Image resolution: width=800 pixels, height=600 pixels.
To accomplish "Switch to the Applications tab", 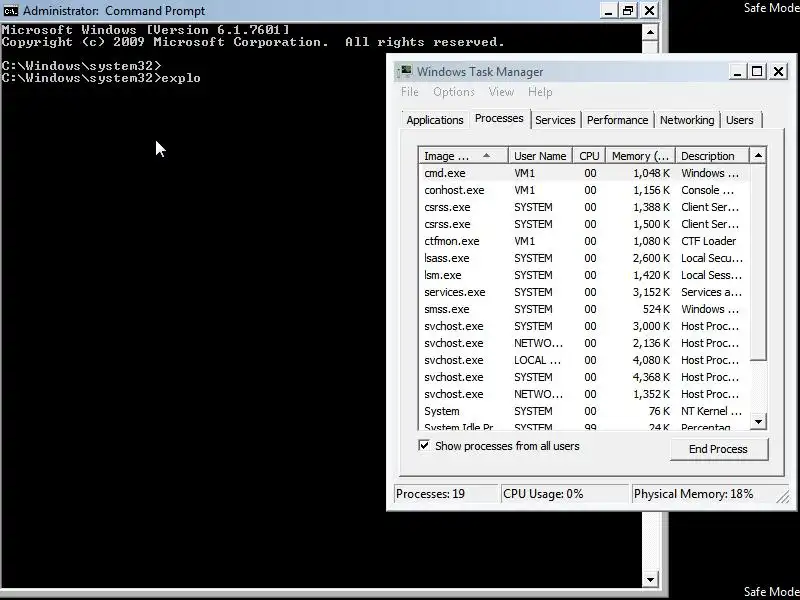I will point(435,120).
